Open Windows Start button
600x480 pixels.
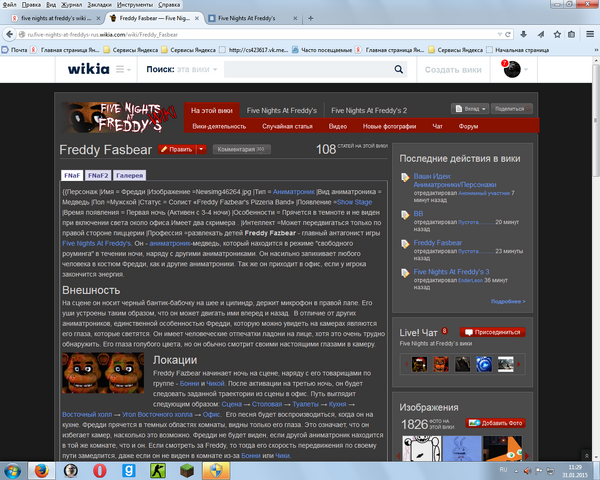(x=13, y=470)
